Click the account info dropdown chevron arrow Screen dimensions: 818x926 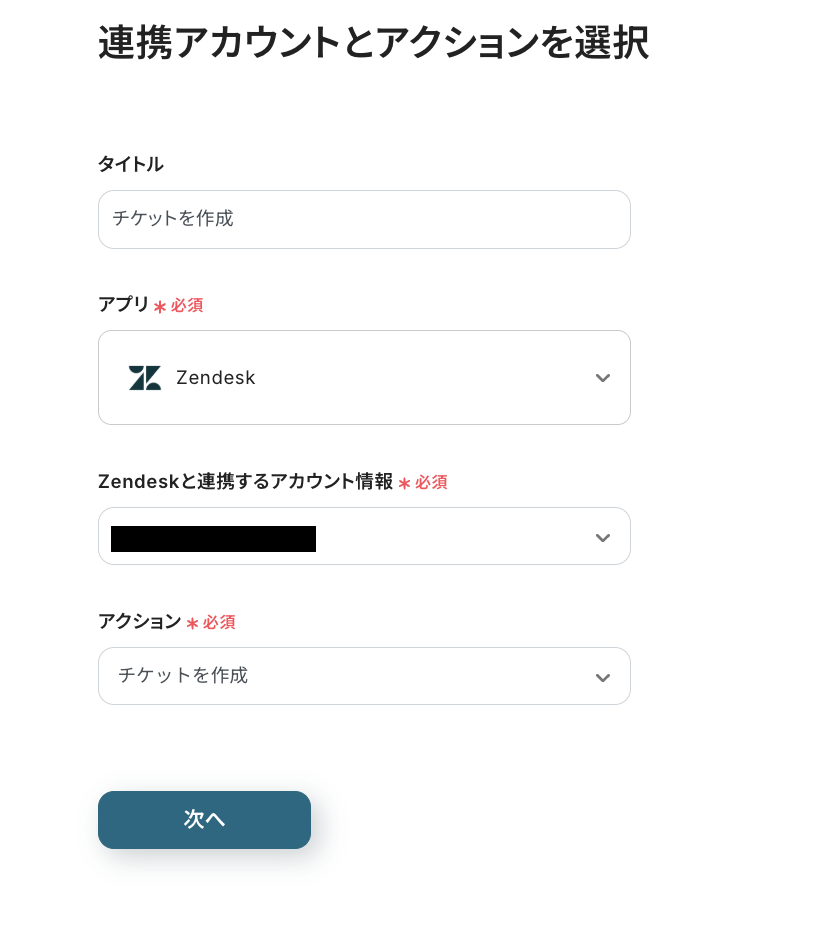[602, 538]
